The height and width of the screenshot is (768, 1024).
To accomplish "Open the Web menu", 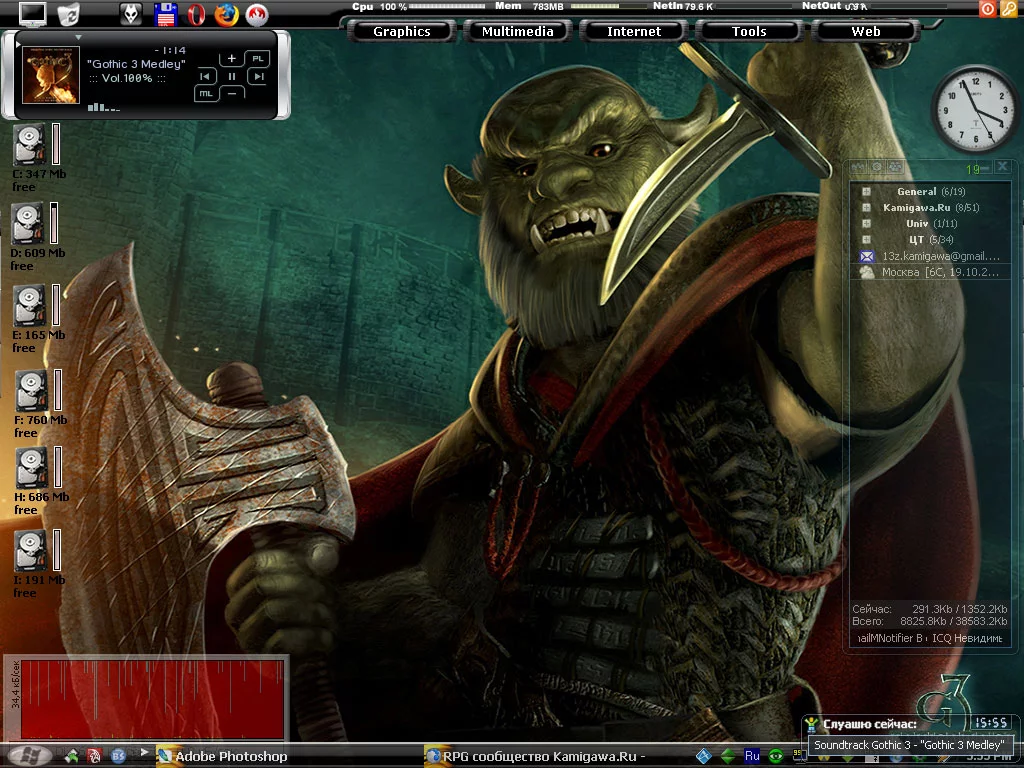I will point(865,31).
